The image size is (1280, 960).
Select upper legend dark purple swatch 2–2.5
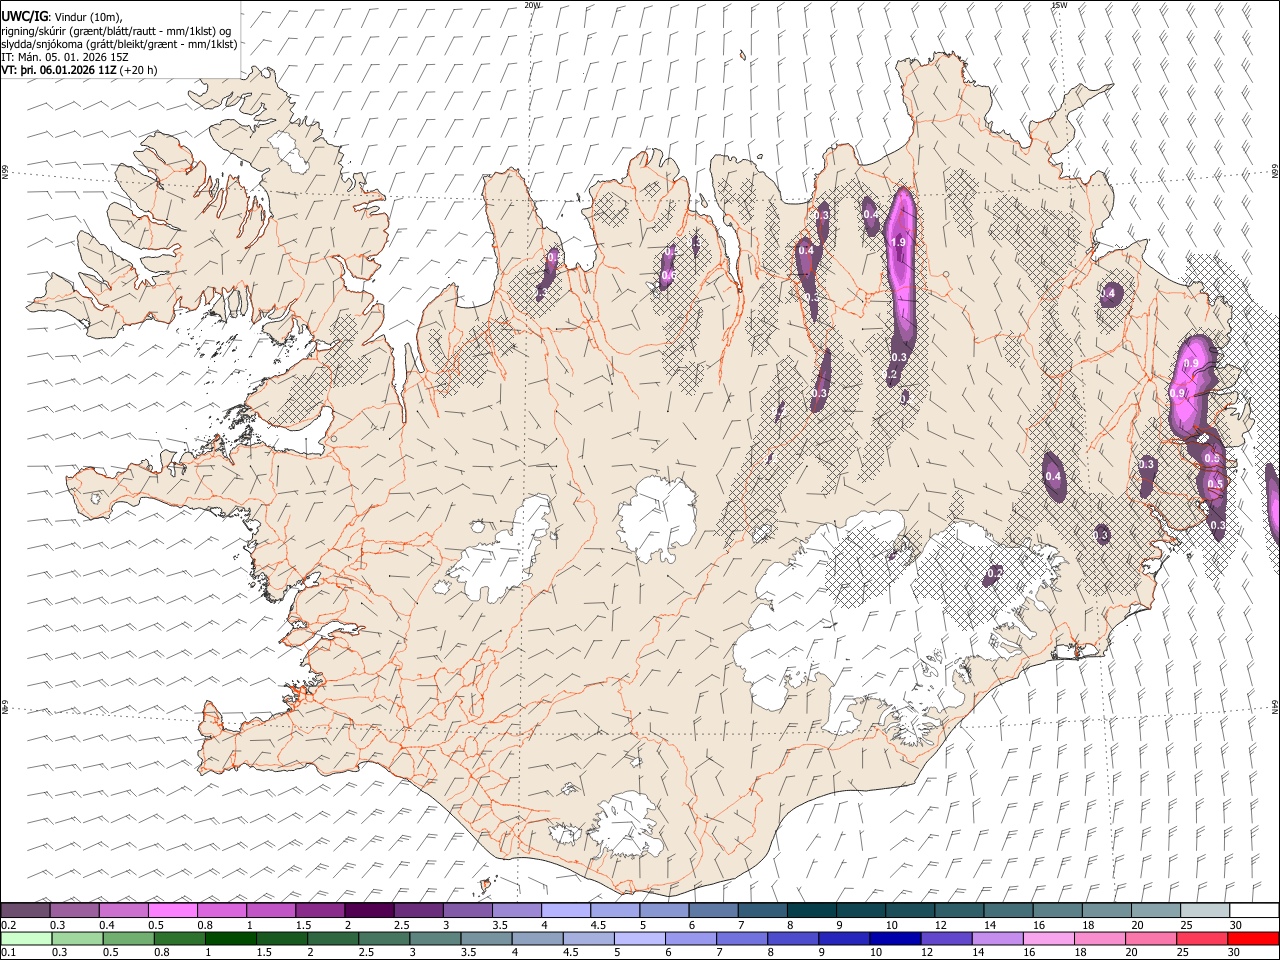pyautogui.click(x=369, y=911)
